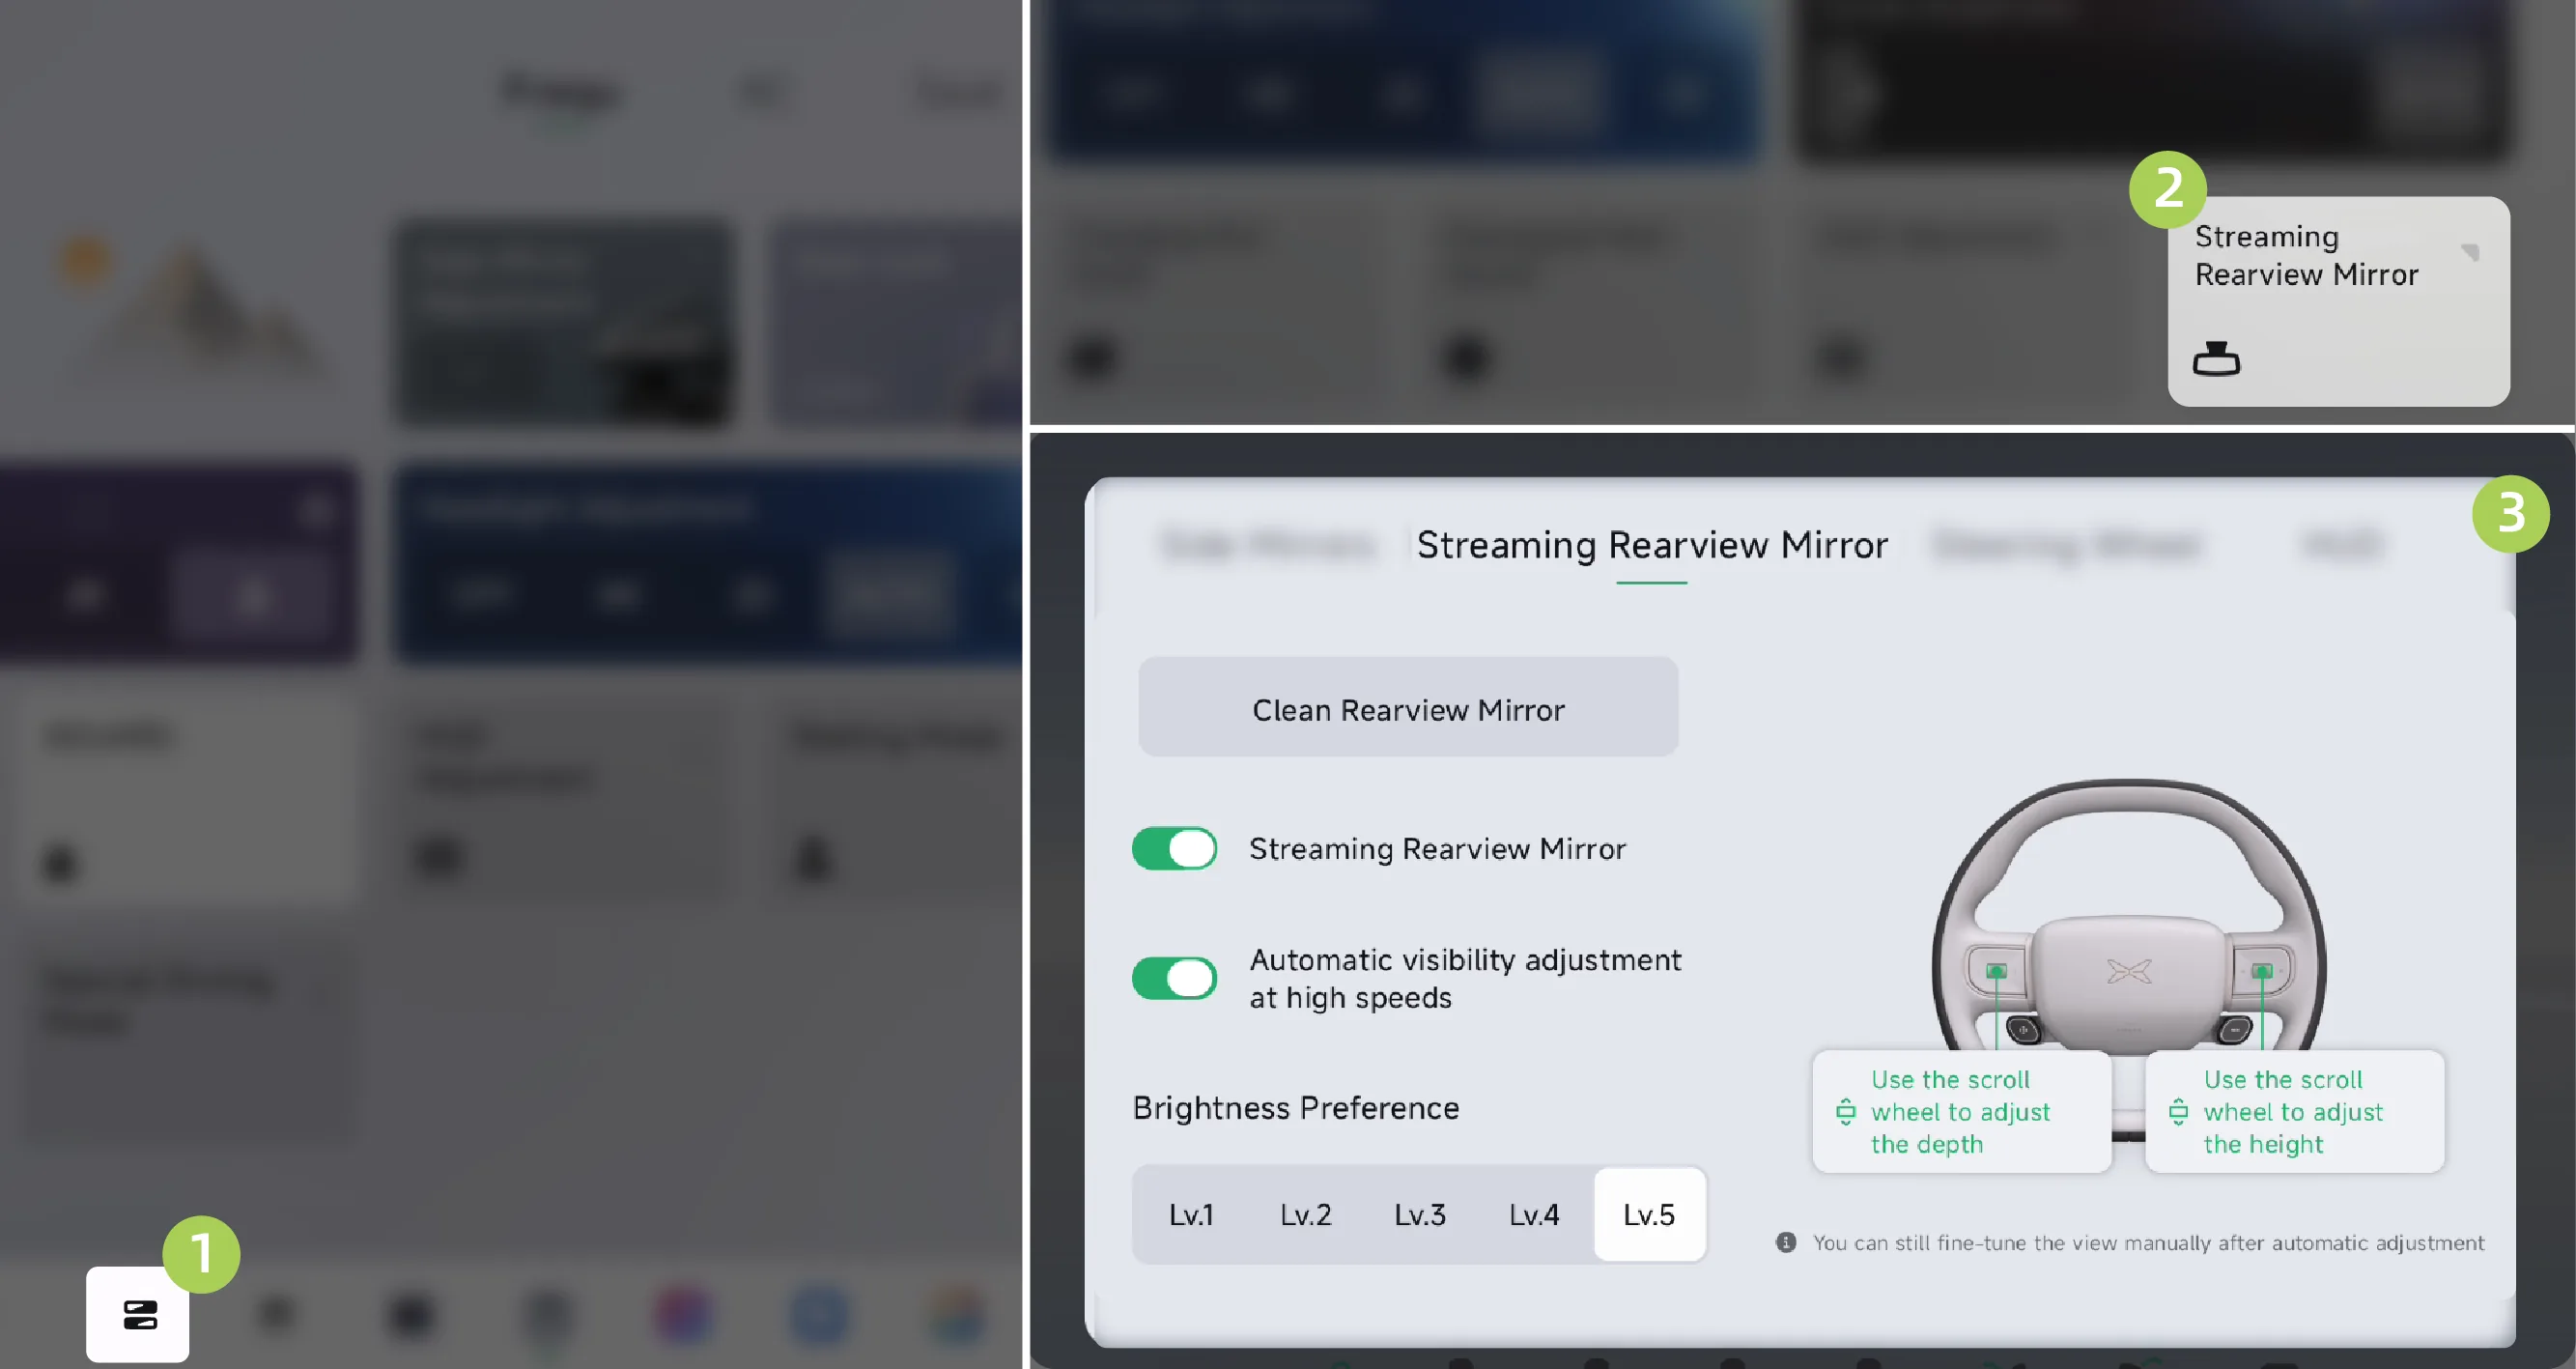Tap the rearview mirror icon on card
Image resolution: width=2576 pixels, height=1369 pixels.
(2216, 358)
